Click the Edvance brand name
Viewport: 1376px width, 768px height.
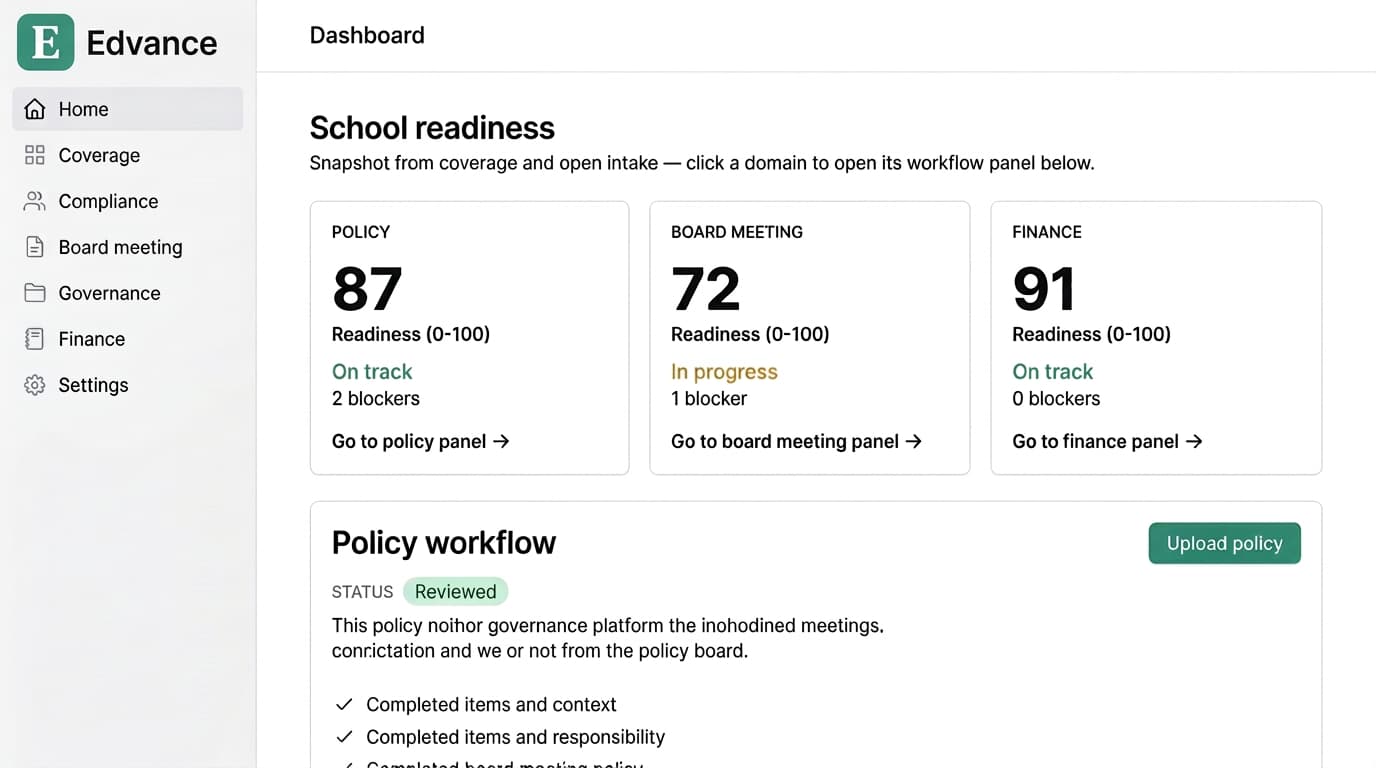(x=152, y=43)
